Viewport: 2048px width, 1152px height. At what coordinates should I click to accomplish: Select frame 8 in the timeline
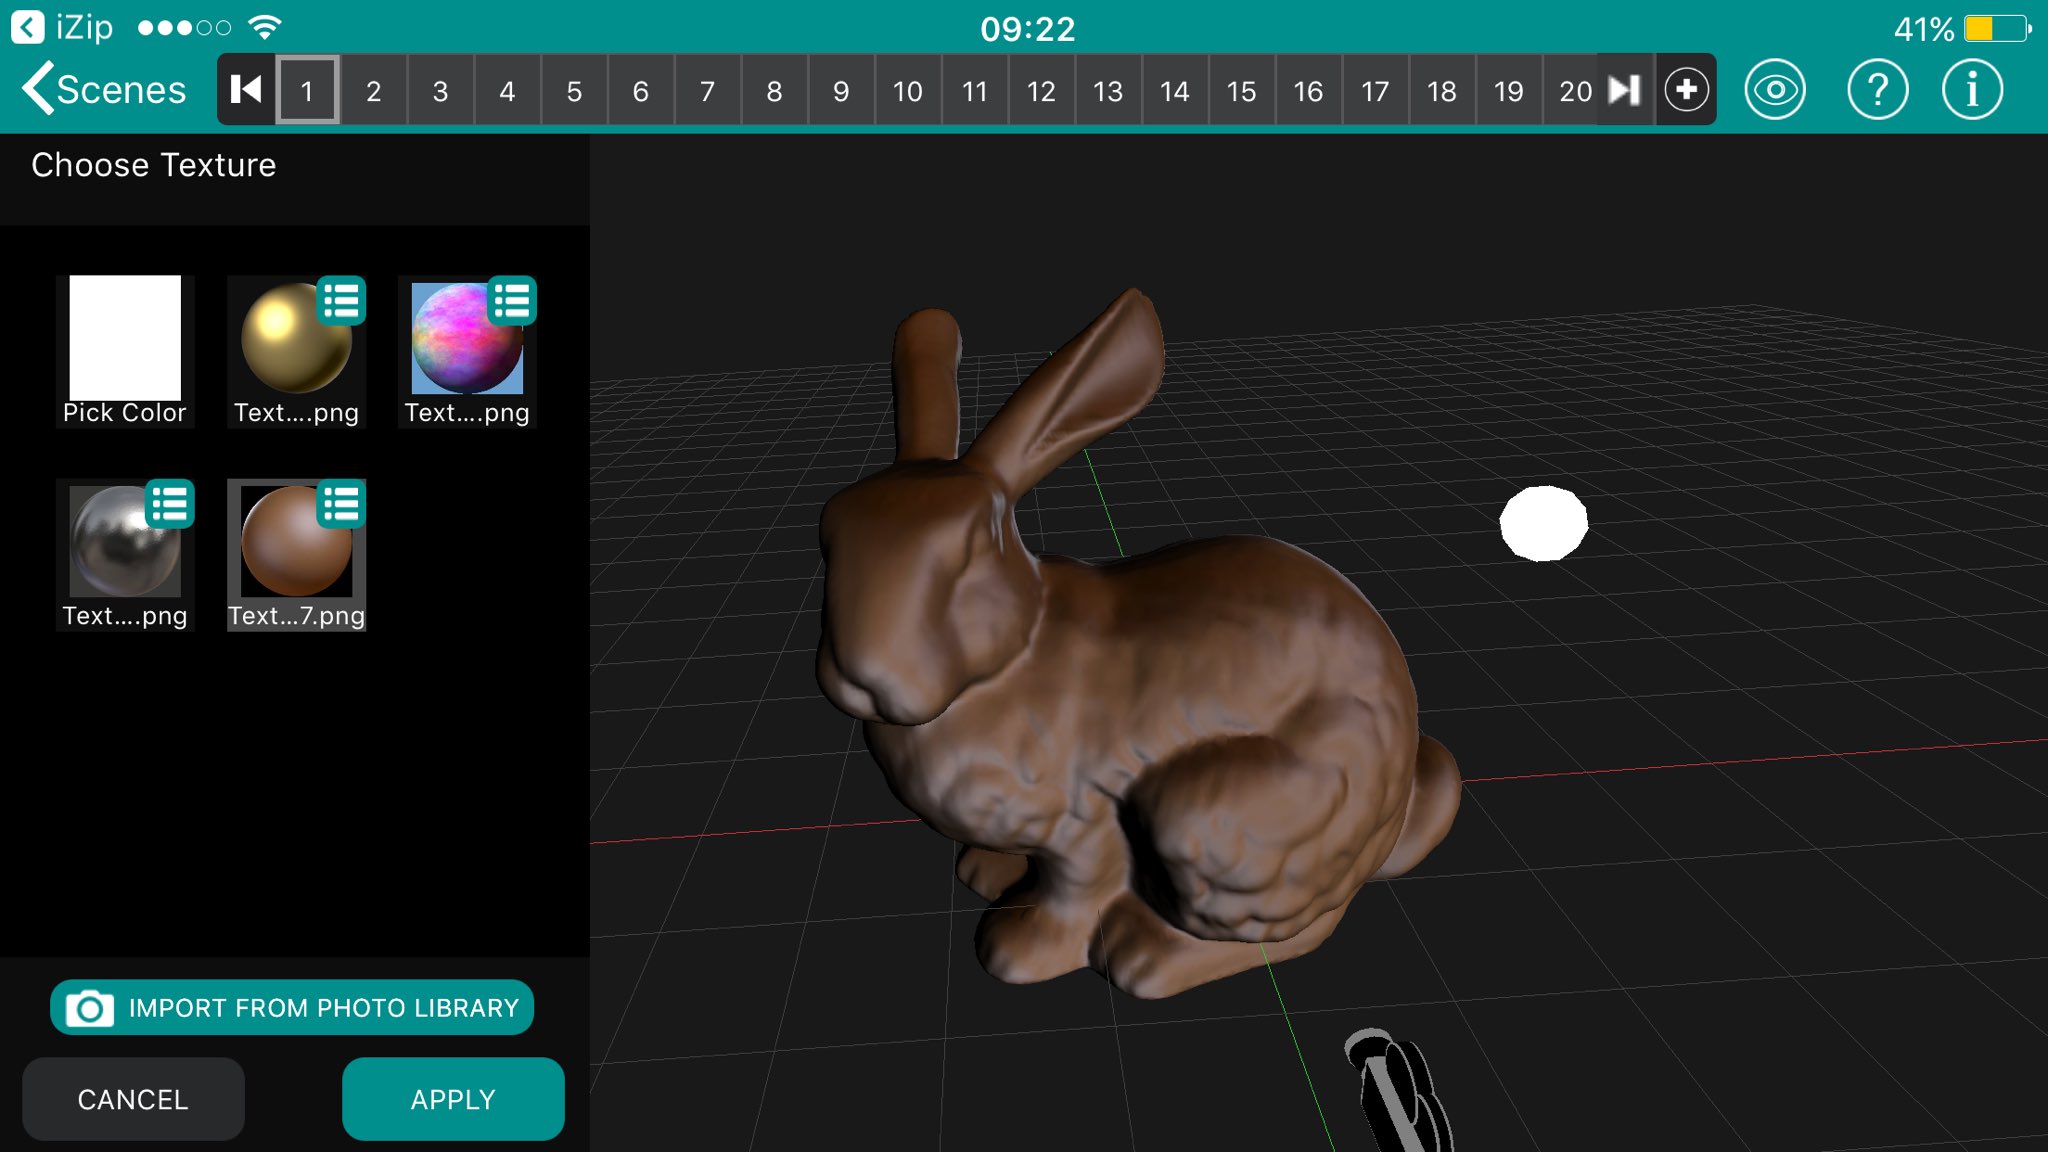(774, 90)
